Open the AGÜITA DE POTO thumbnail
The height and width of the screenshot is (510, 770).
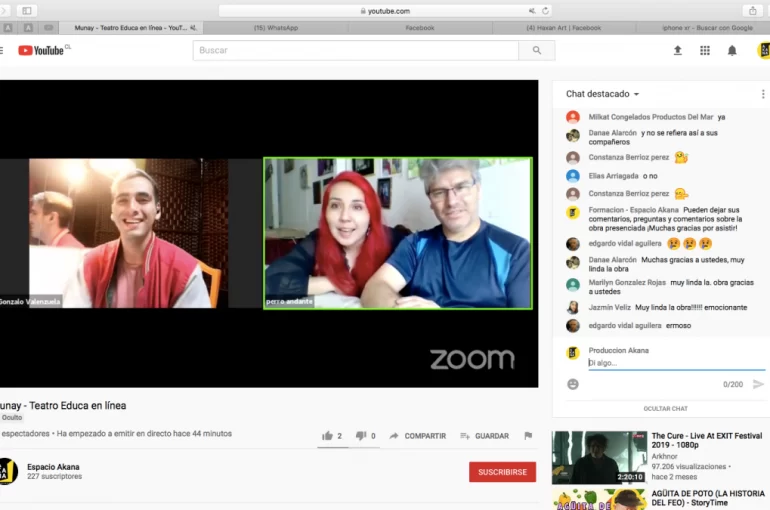[x=600, y=499]
